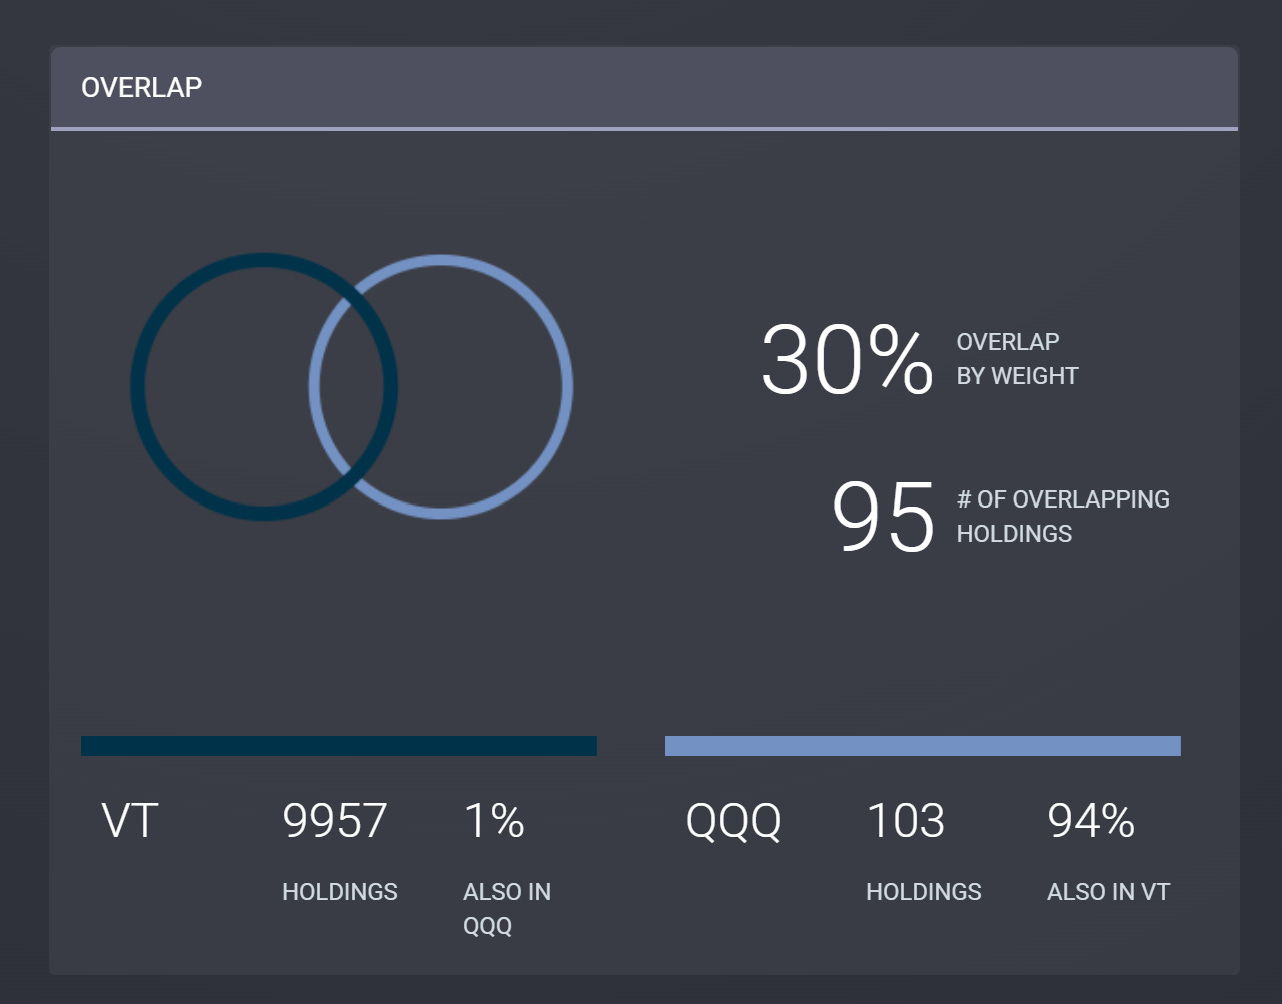Click the VT ticker symbol
The image size is (1282, 1004).
(130, 821)
